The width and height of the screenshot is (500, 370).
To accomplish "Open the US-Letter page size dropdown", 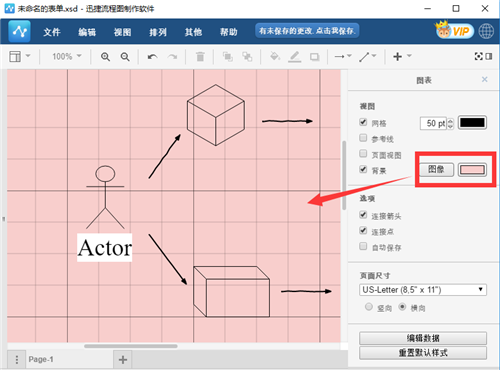I will click(x=423, y=290).
